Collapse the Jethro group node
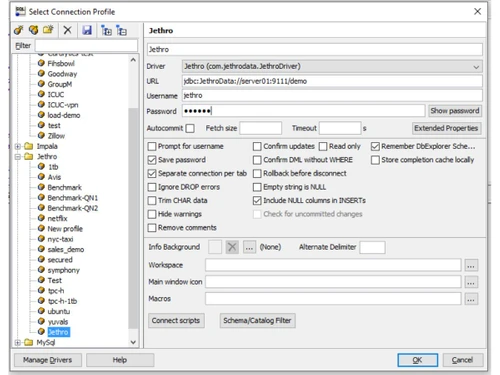The image size is (500, 375). click(18, 157)
